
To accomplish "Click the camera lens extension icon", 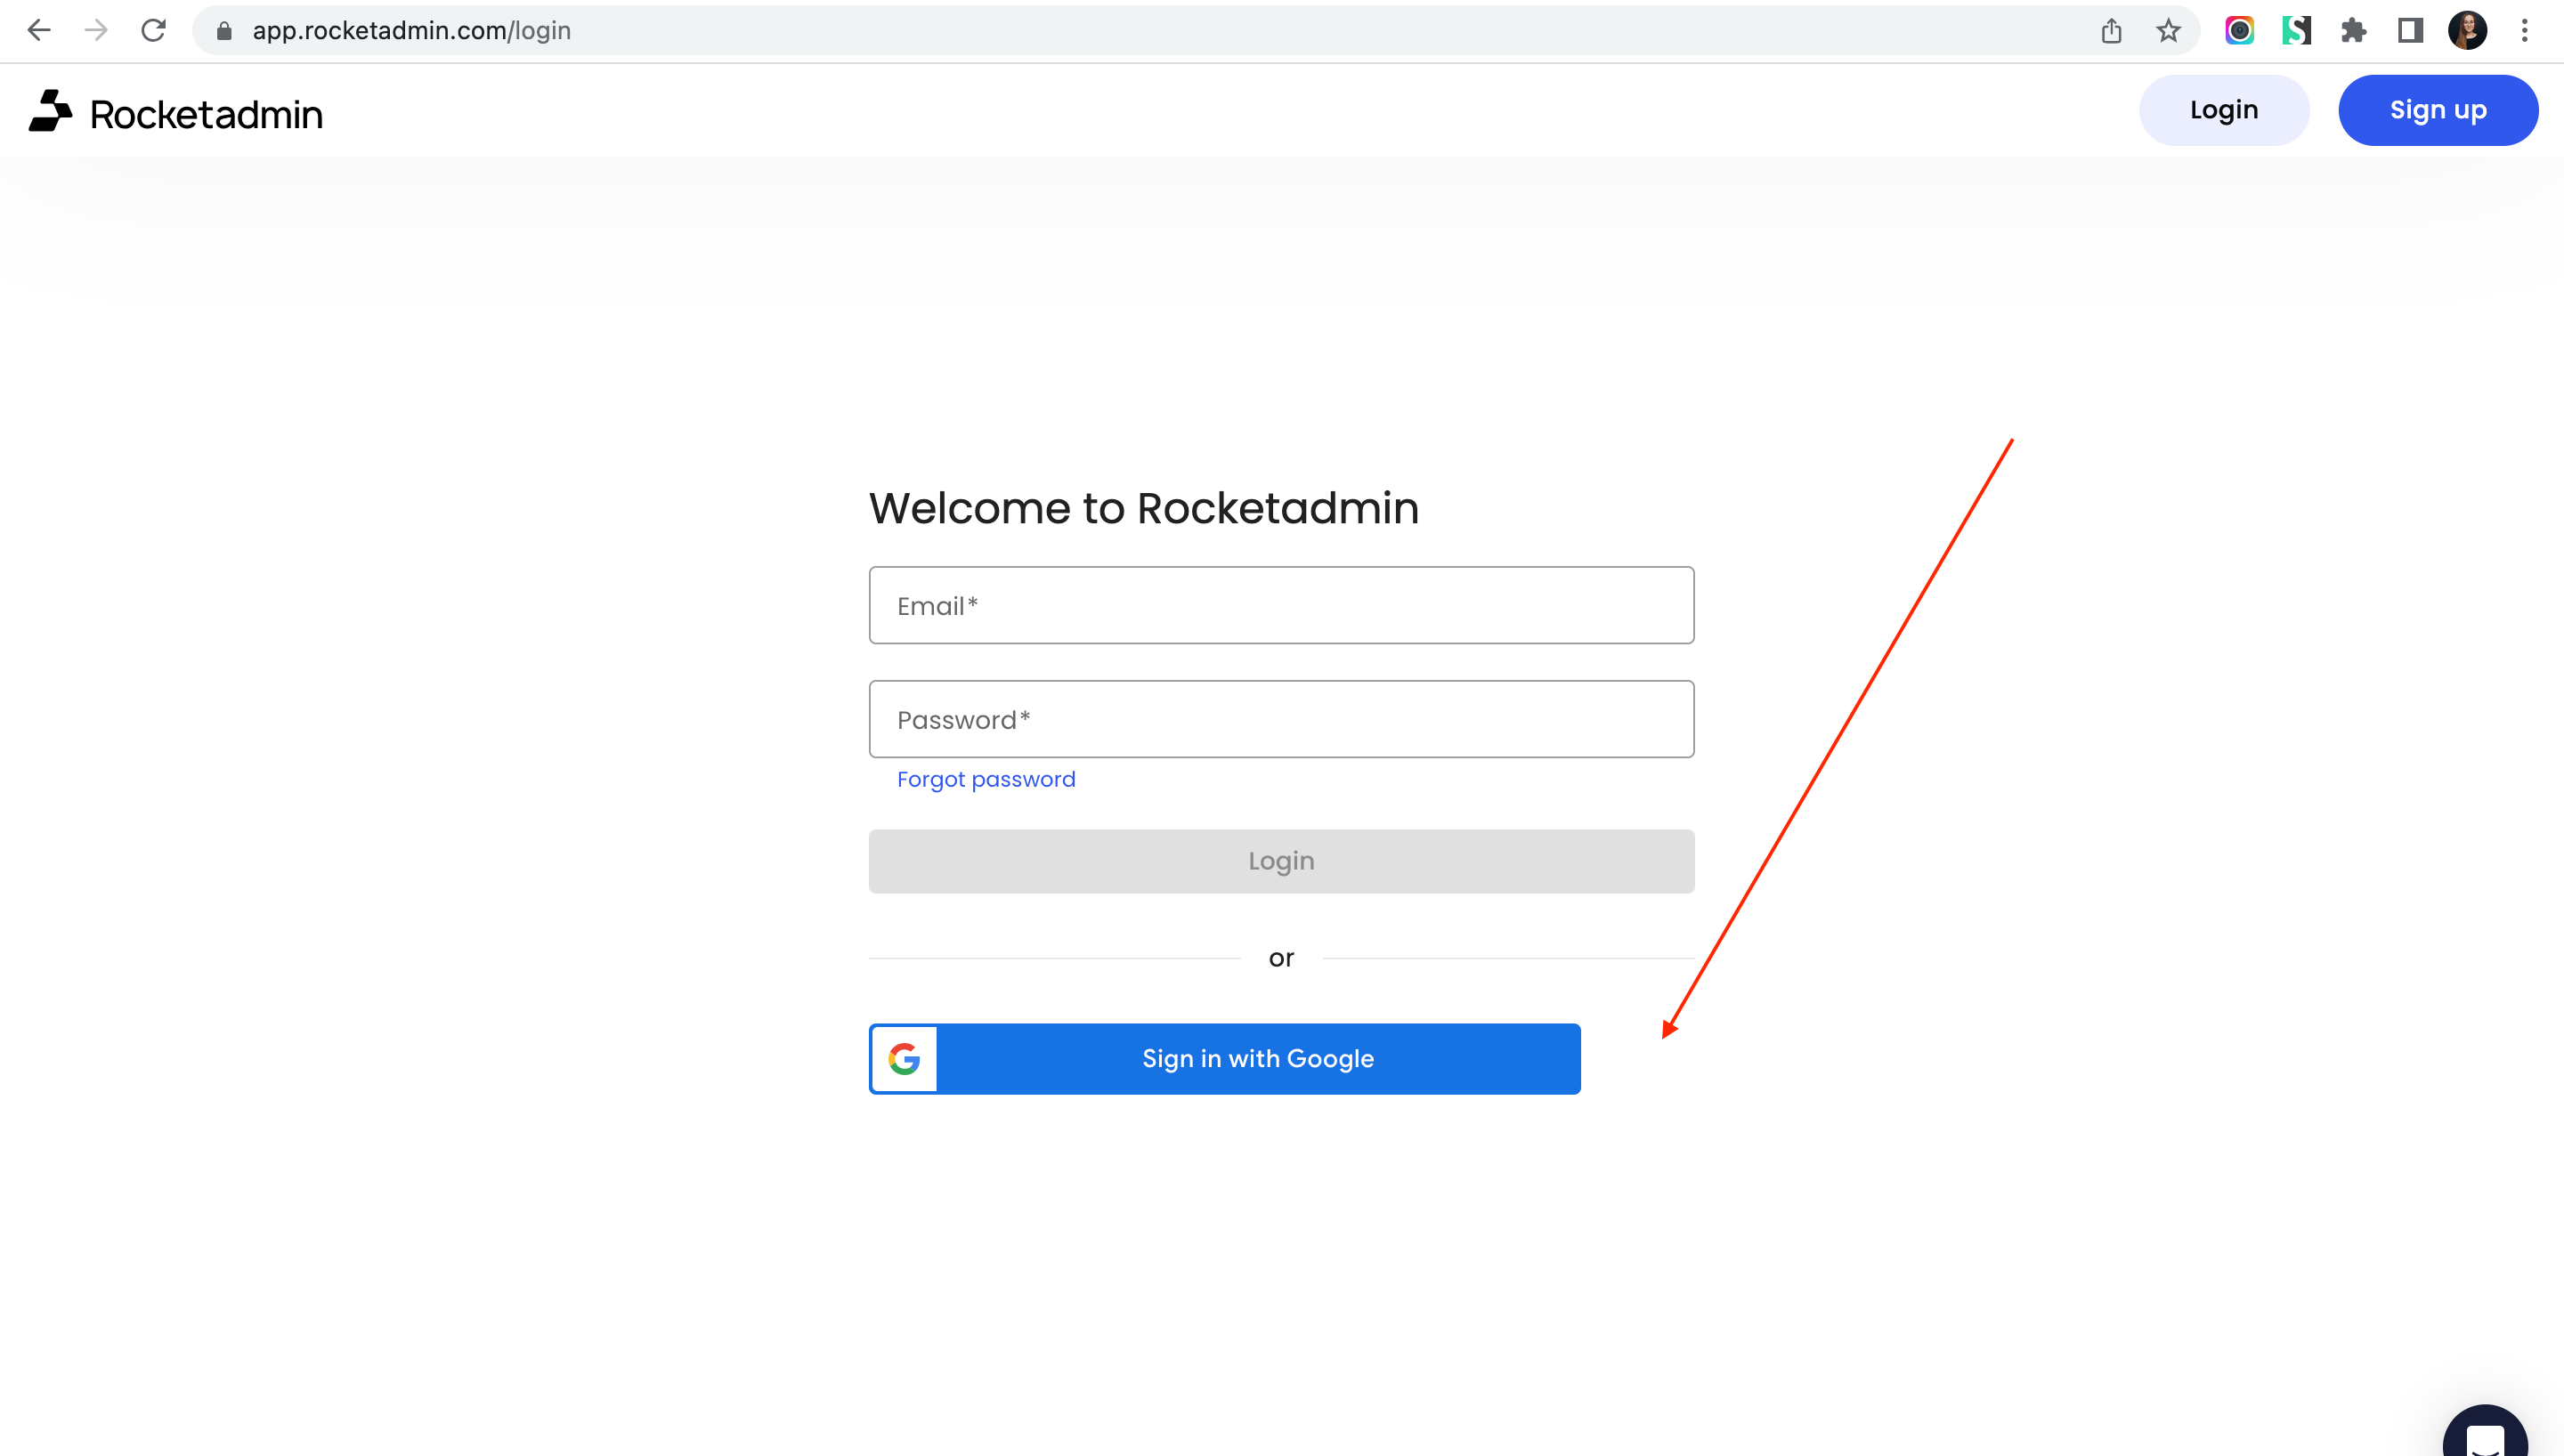I will click(2240, 30).
